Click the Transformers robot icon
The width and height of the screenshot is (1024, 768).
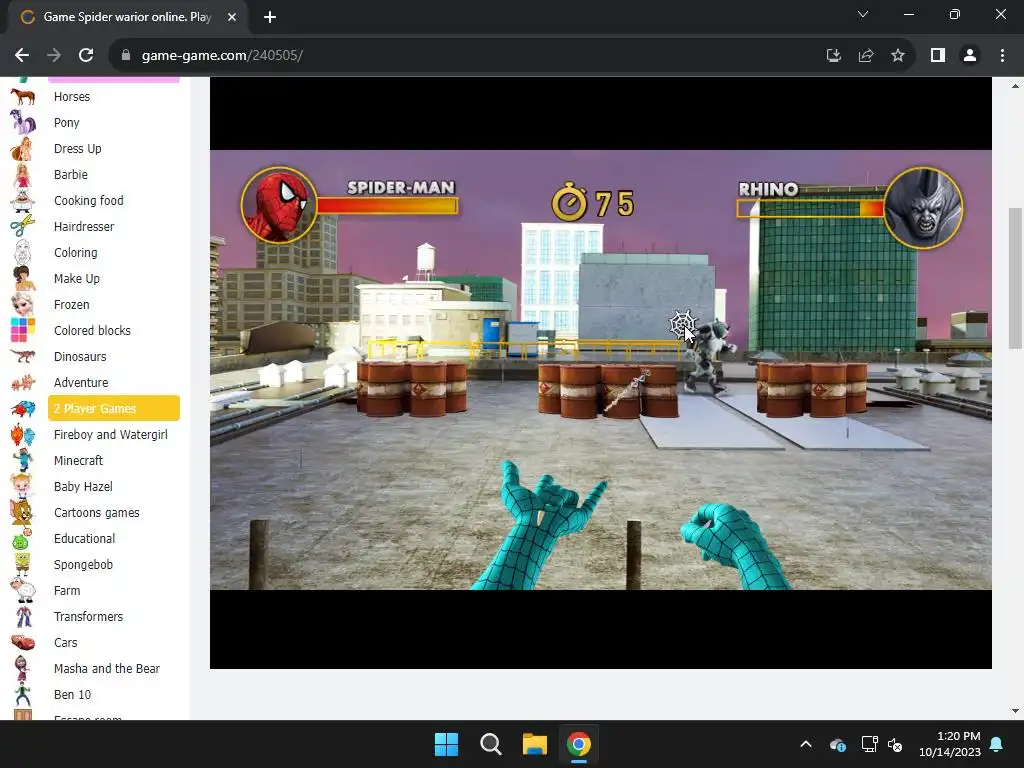[x=22, y=616]
